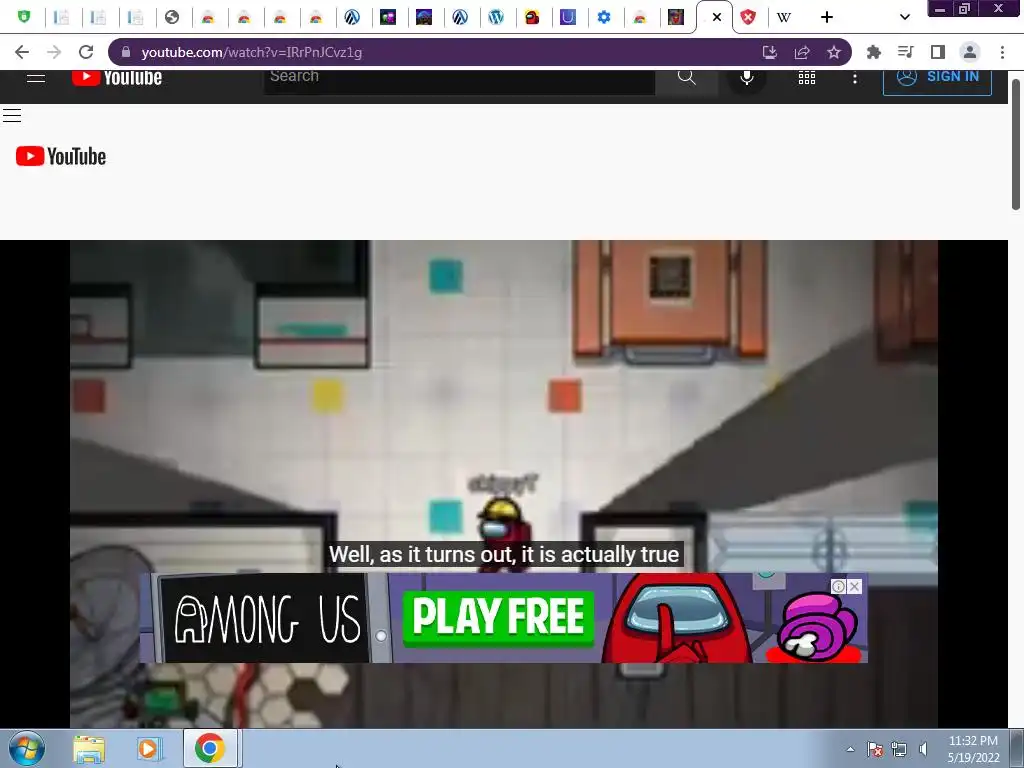Viewport: 1024px width, 768px height.
Task: Switch to the purple U icon tab
Action: [x=568, y=17]
